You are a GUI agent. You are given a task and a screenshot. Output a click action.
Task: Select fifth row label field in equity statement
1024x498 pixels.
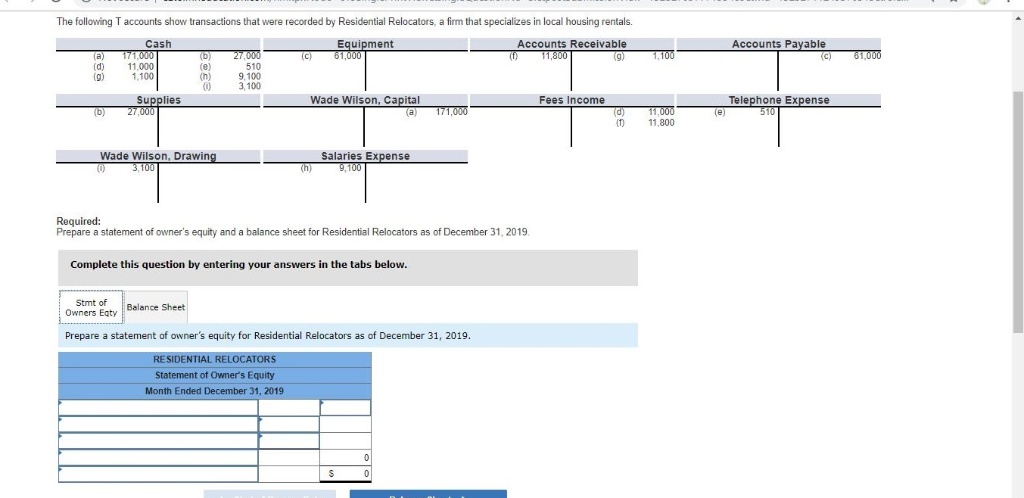[x=158, y=474]
